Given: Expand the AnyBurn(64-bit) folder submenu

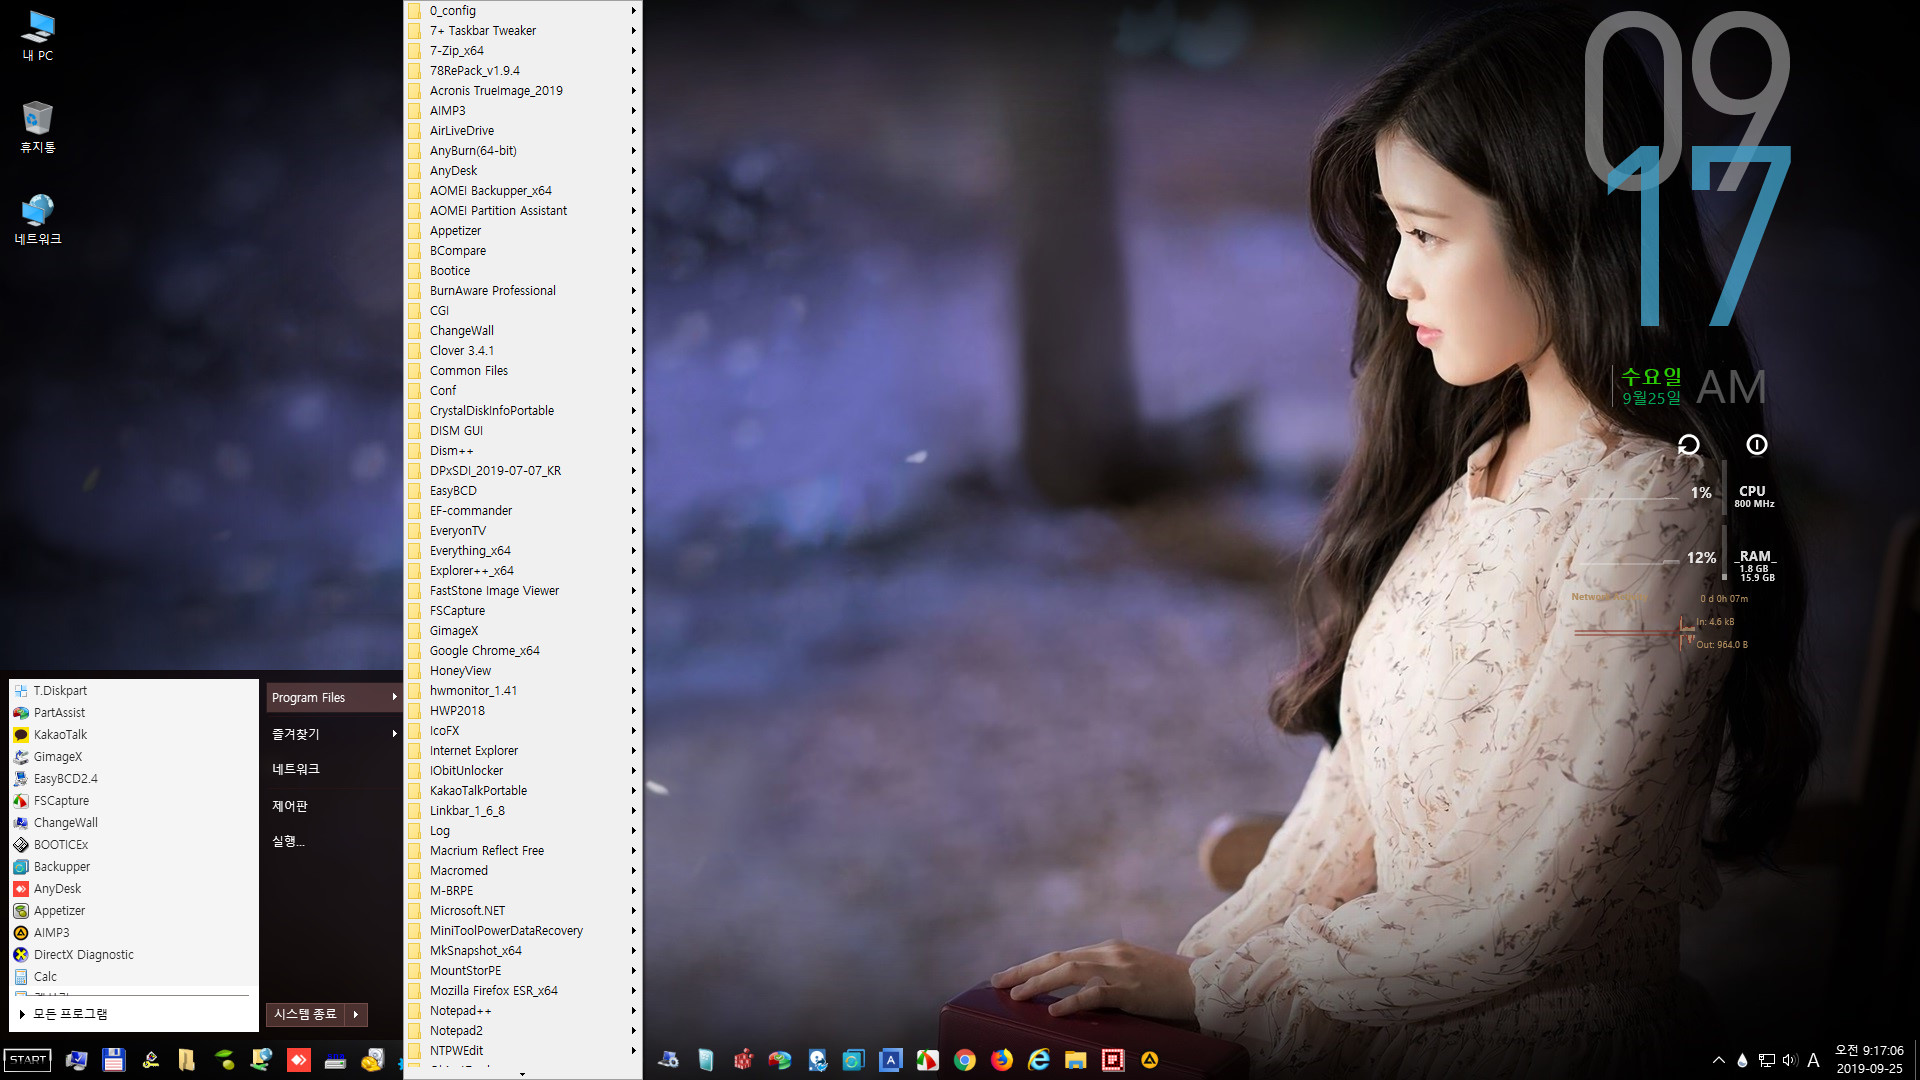Looking at the screenshot, I should [x=523, y=151].
